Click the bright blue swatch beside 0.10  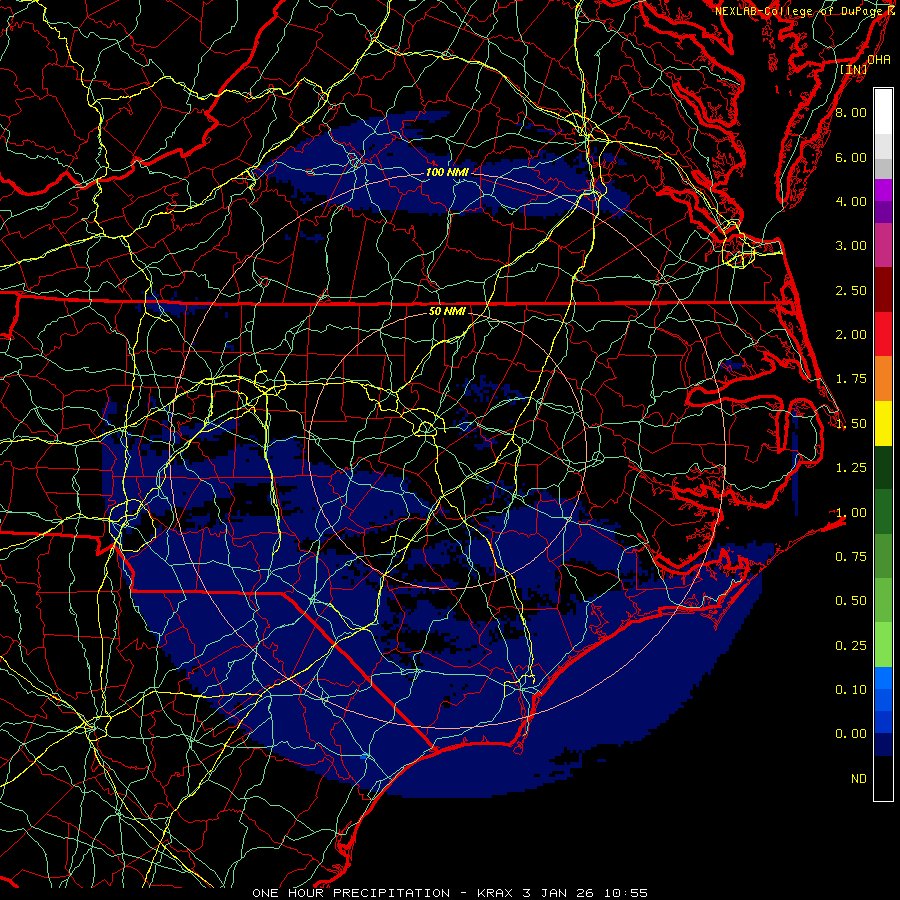(883, 678)
